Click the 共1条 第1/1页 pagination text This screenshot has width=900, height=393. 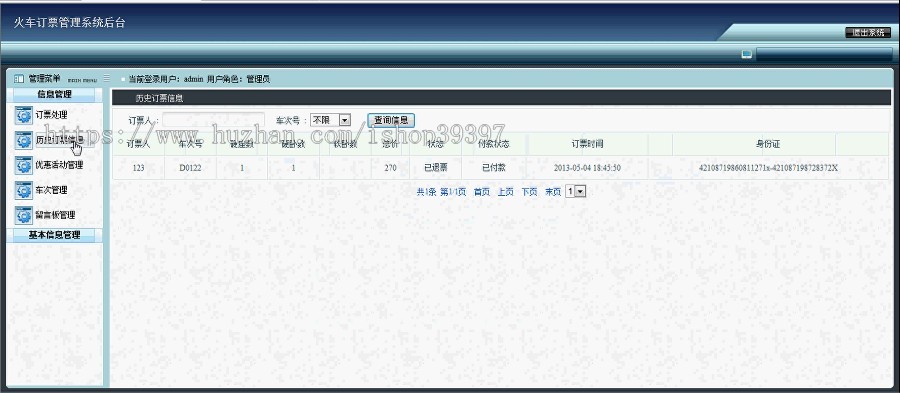pyautogui.click(x=441, y=192)
